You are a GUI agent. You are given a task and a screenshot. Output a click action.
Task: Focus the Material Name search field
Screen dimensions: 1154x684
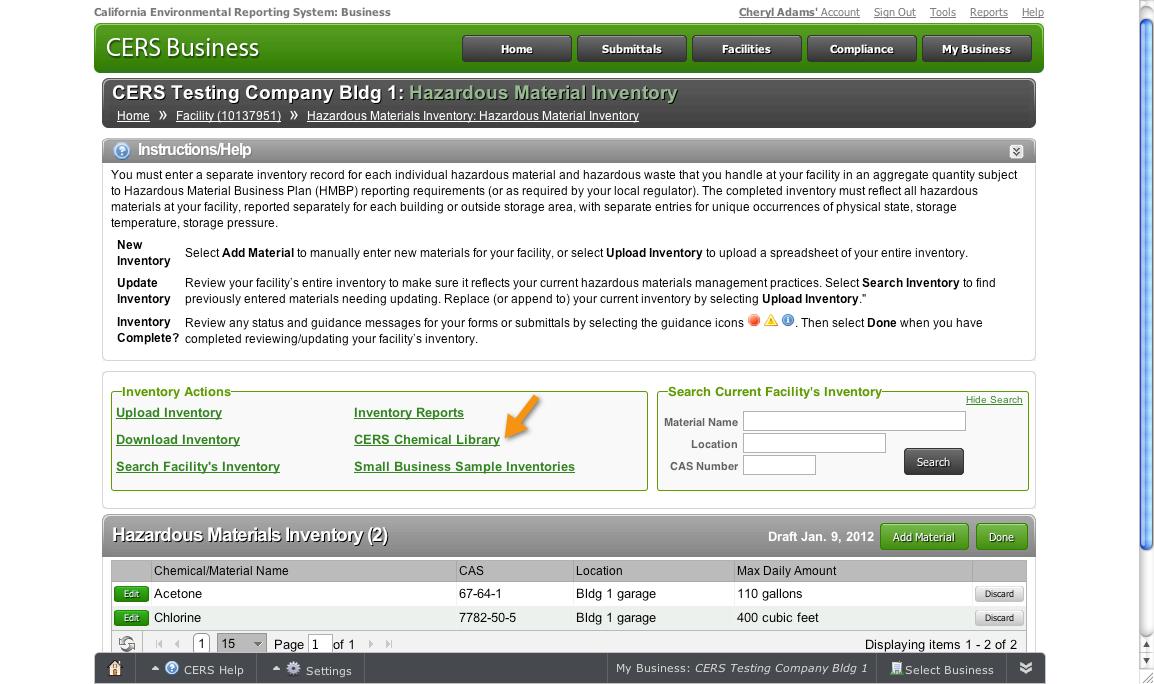(x=854, y=421)
